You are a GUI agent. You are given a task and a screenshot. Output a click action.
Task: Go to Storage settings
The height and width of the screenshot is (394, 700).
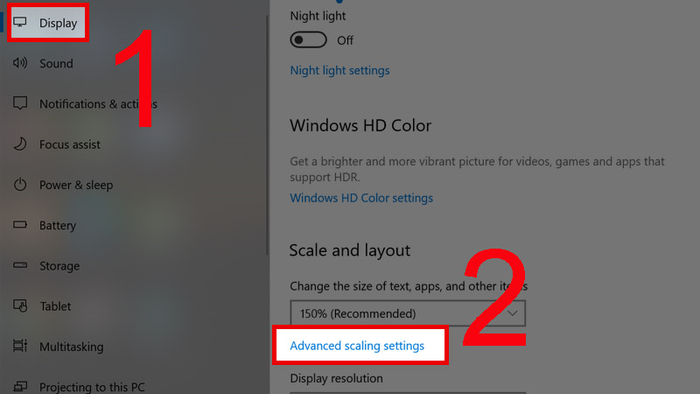point(59,266)
